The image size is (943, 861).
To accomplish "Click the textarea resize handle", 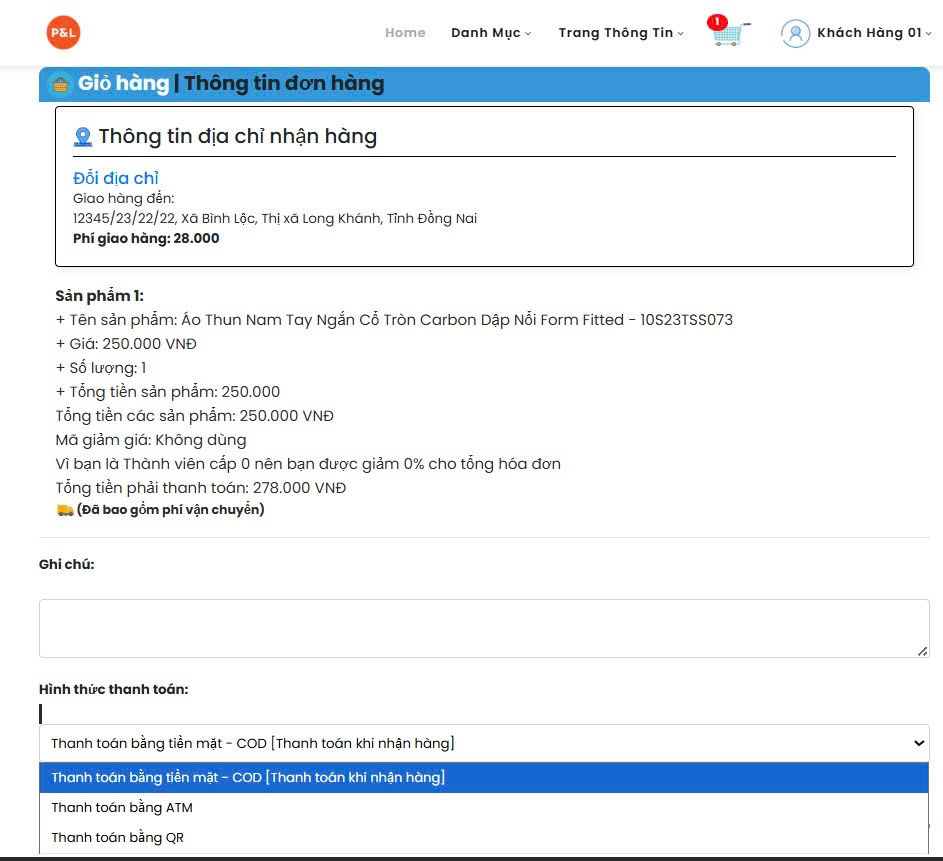I will pyautogui.click(x=923, y=653).
